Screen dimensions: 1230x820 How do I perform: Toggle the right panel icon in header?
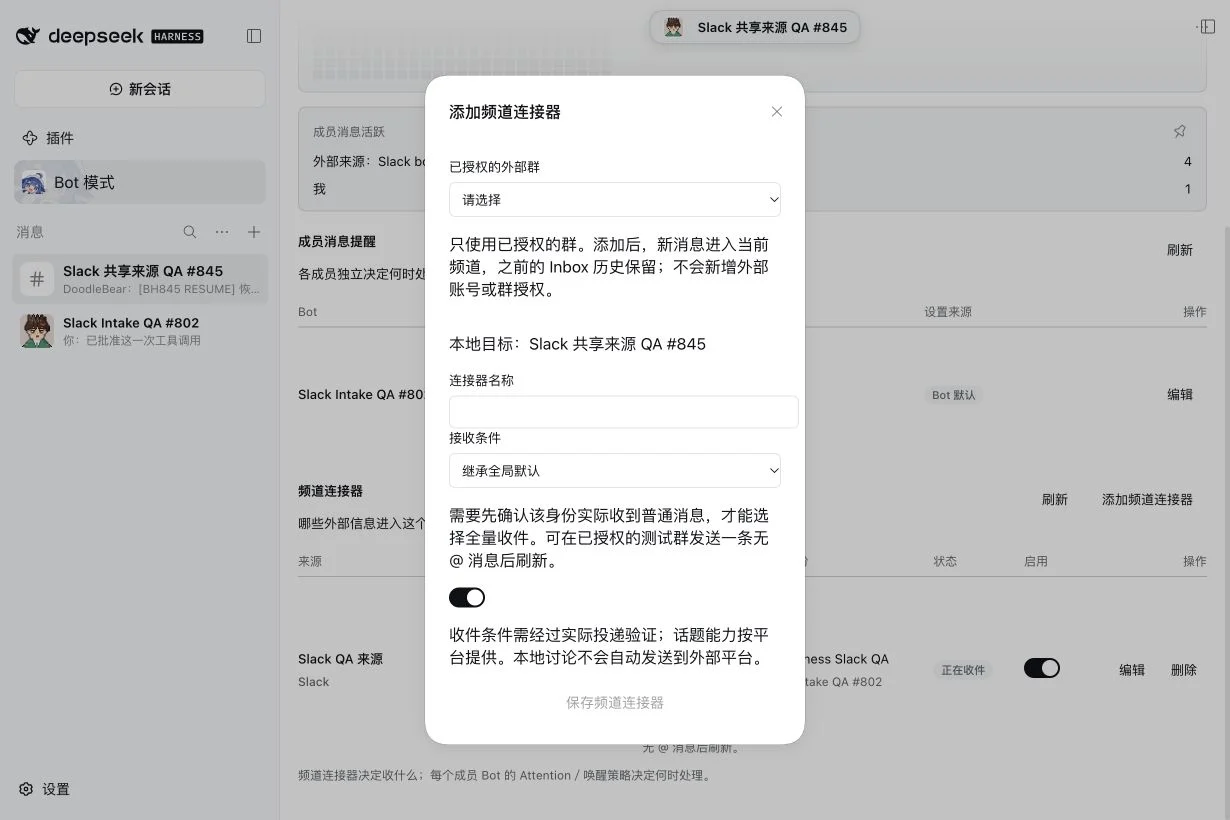click(1206, 27)
